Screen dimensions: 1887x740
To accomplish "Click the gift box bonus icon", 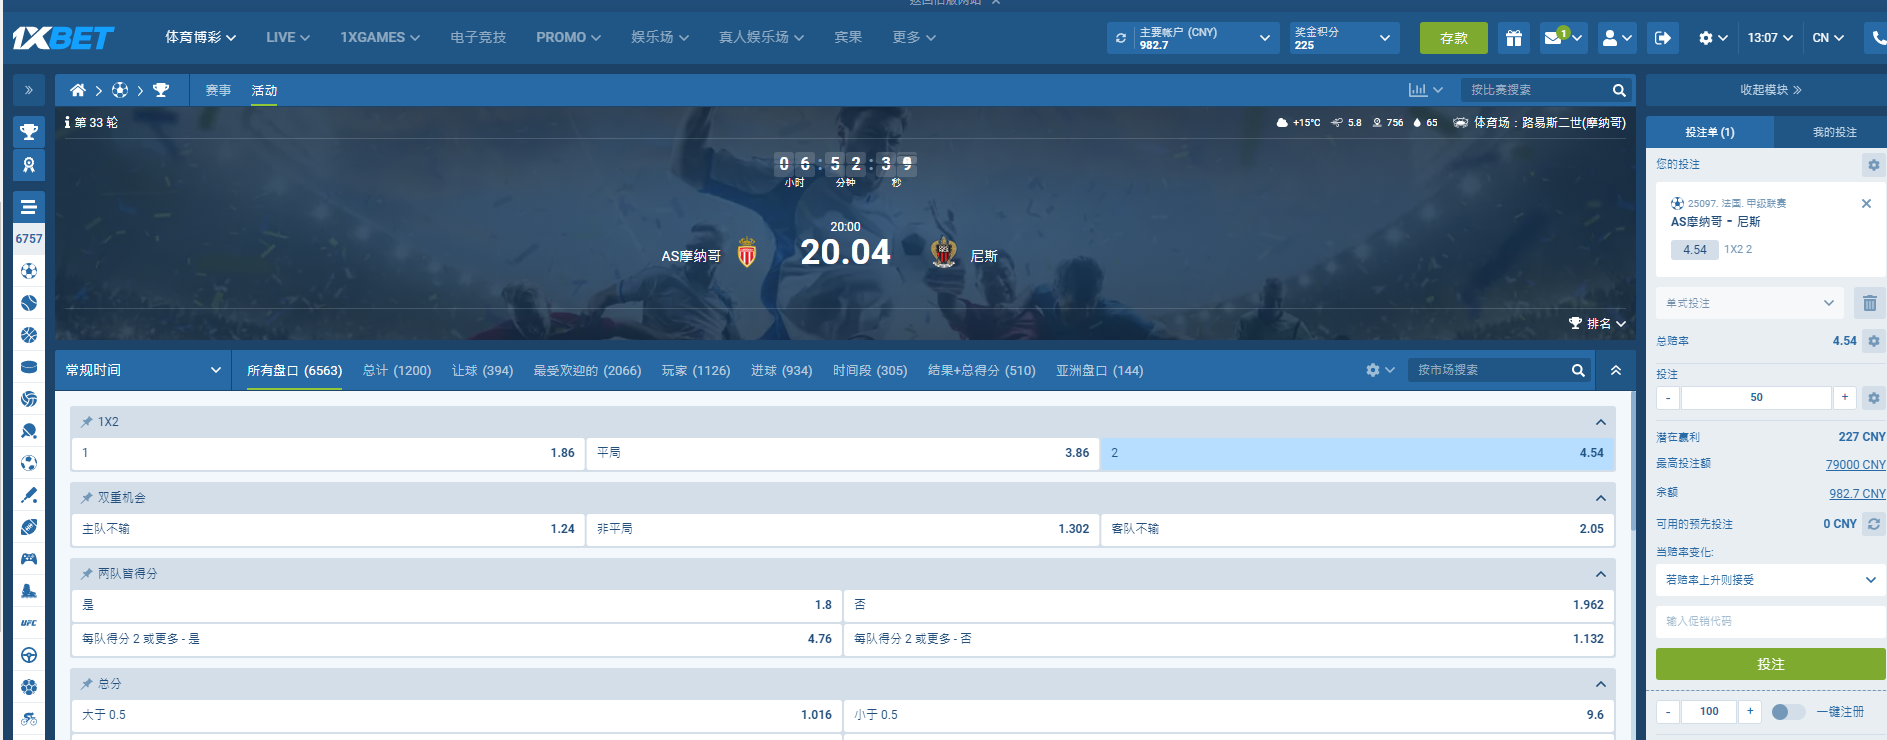I will pyautogui.click(x=1513, y=38).
